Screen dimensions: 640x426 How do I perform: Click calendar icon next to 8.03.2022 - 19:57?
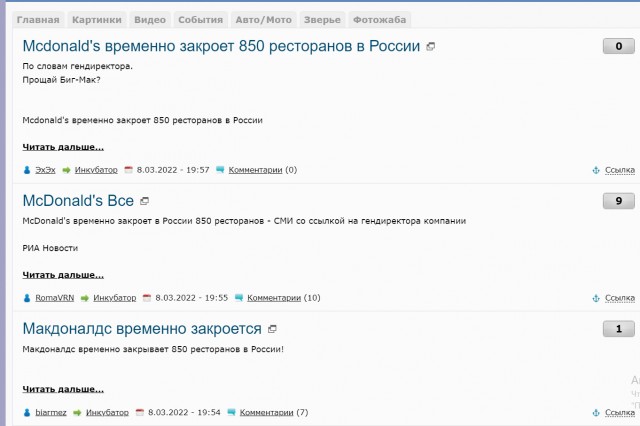pos(129,170)
